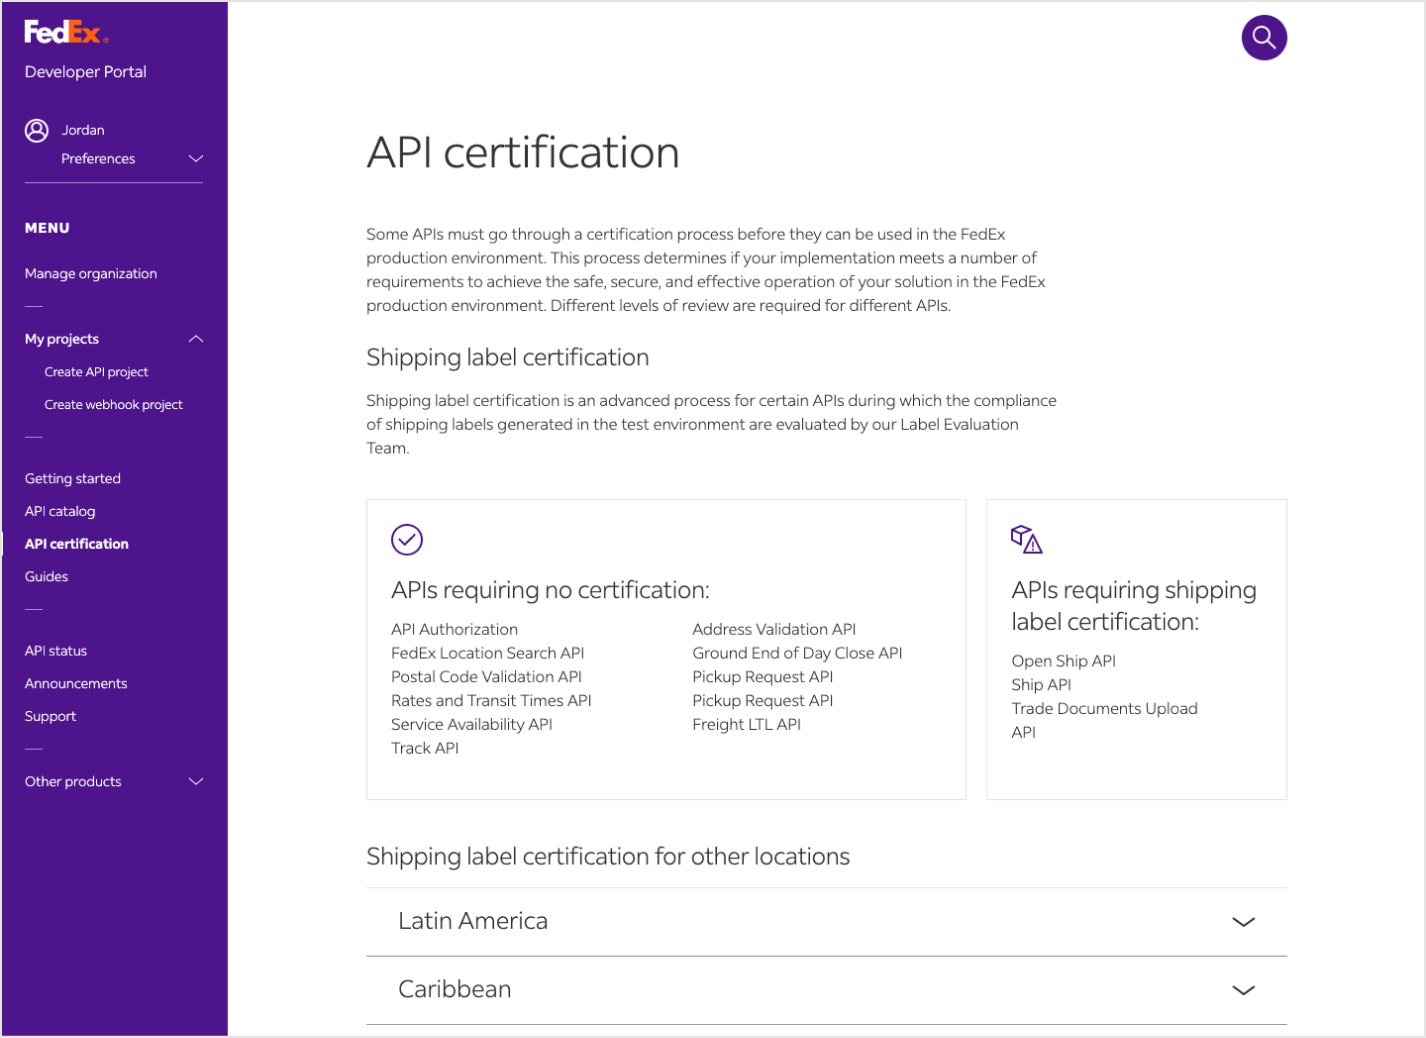The height and width of the screenshot is (1038, 1426).
Task: Open search with the magnifier icon
Action: click(x=1263, y=38)
